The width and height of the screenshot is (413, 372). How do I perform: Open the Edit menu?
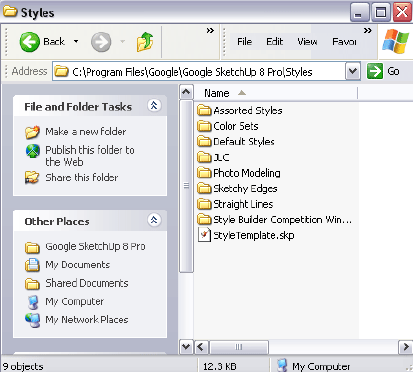tap(274, 42)
